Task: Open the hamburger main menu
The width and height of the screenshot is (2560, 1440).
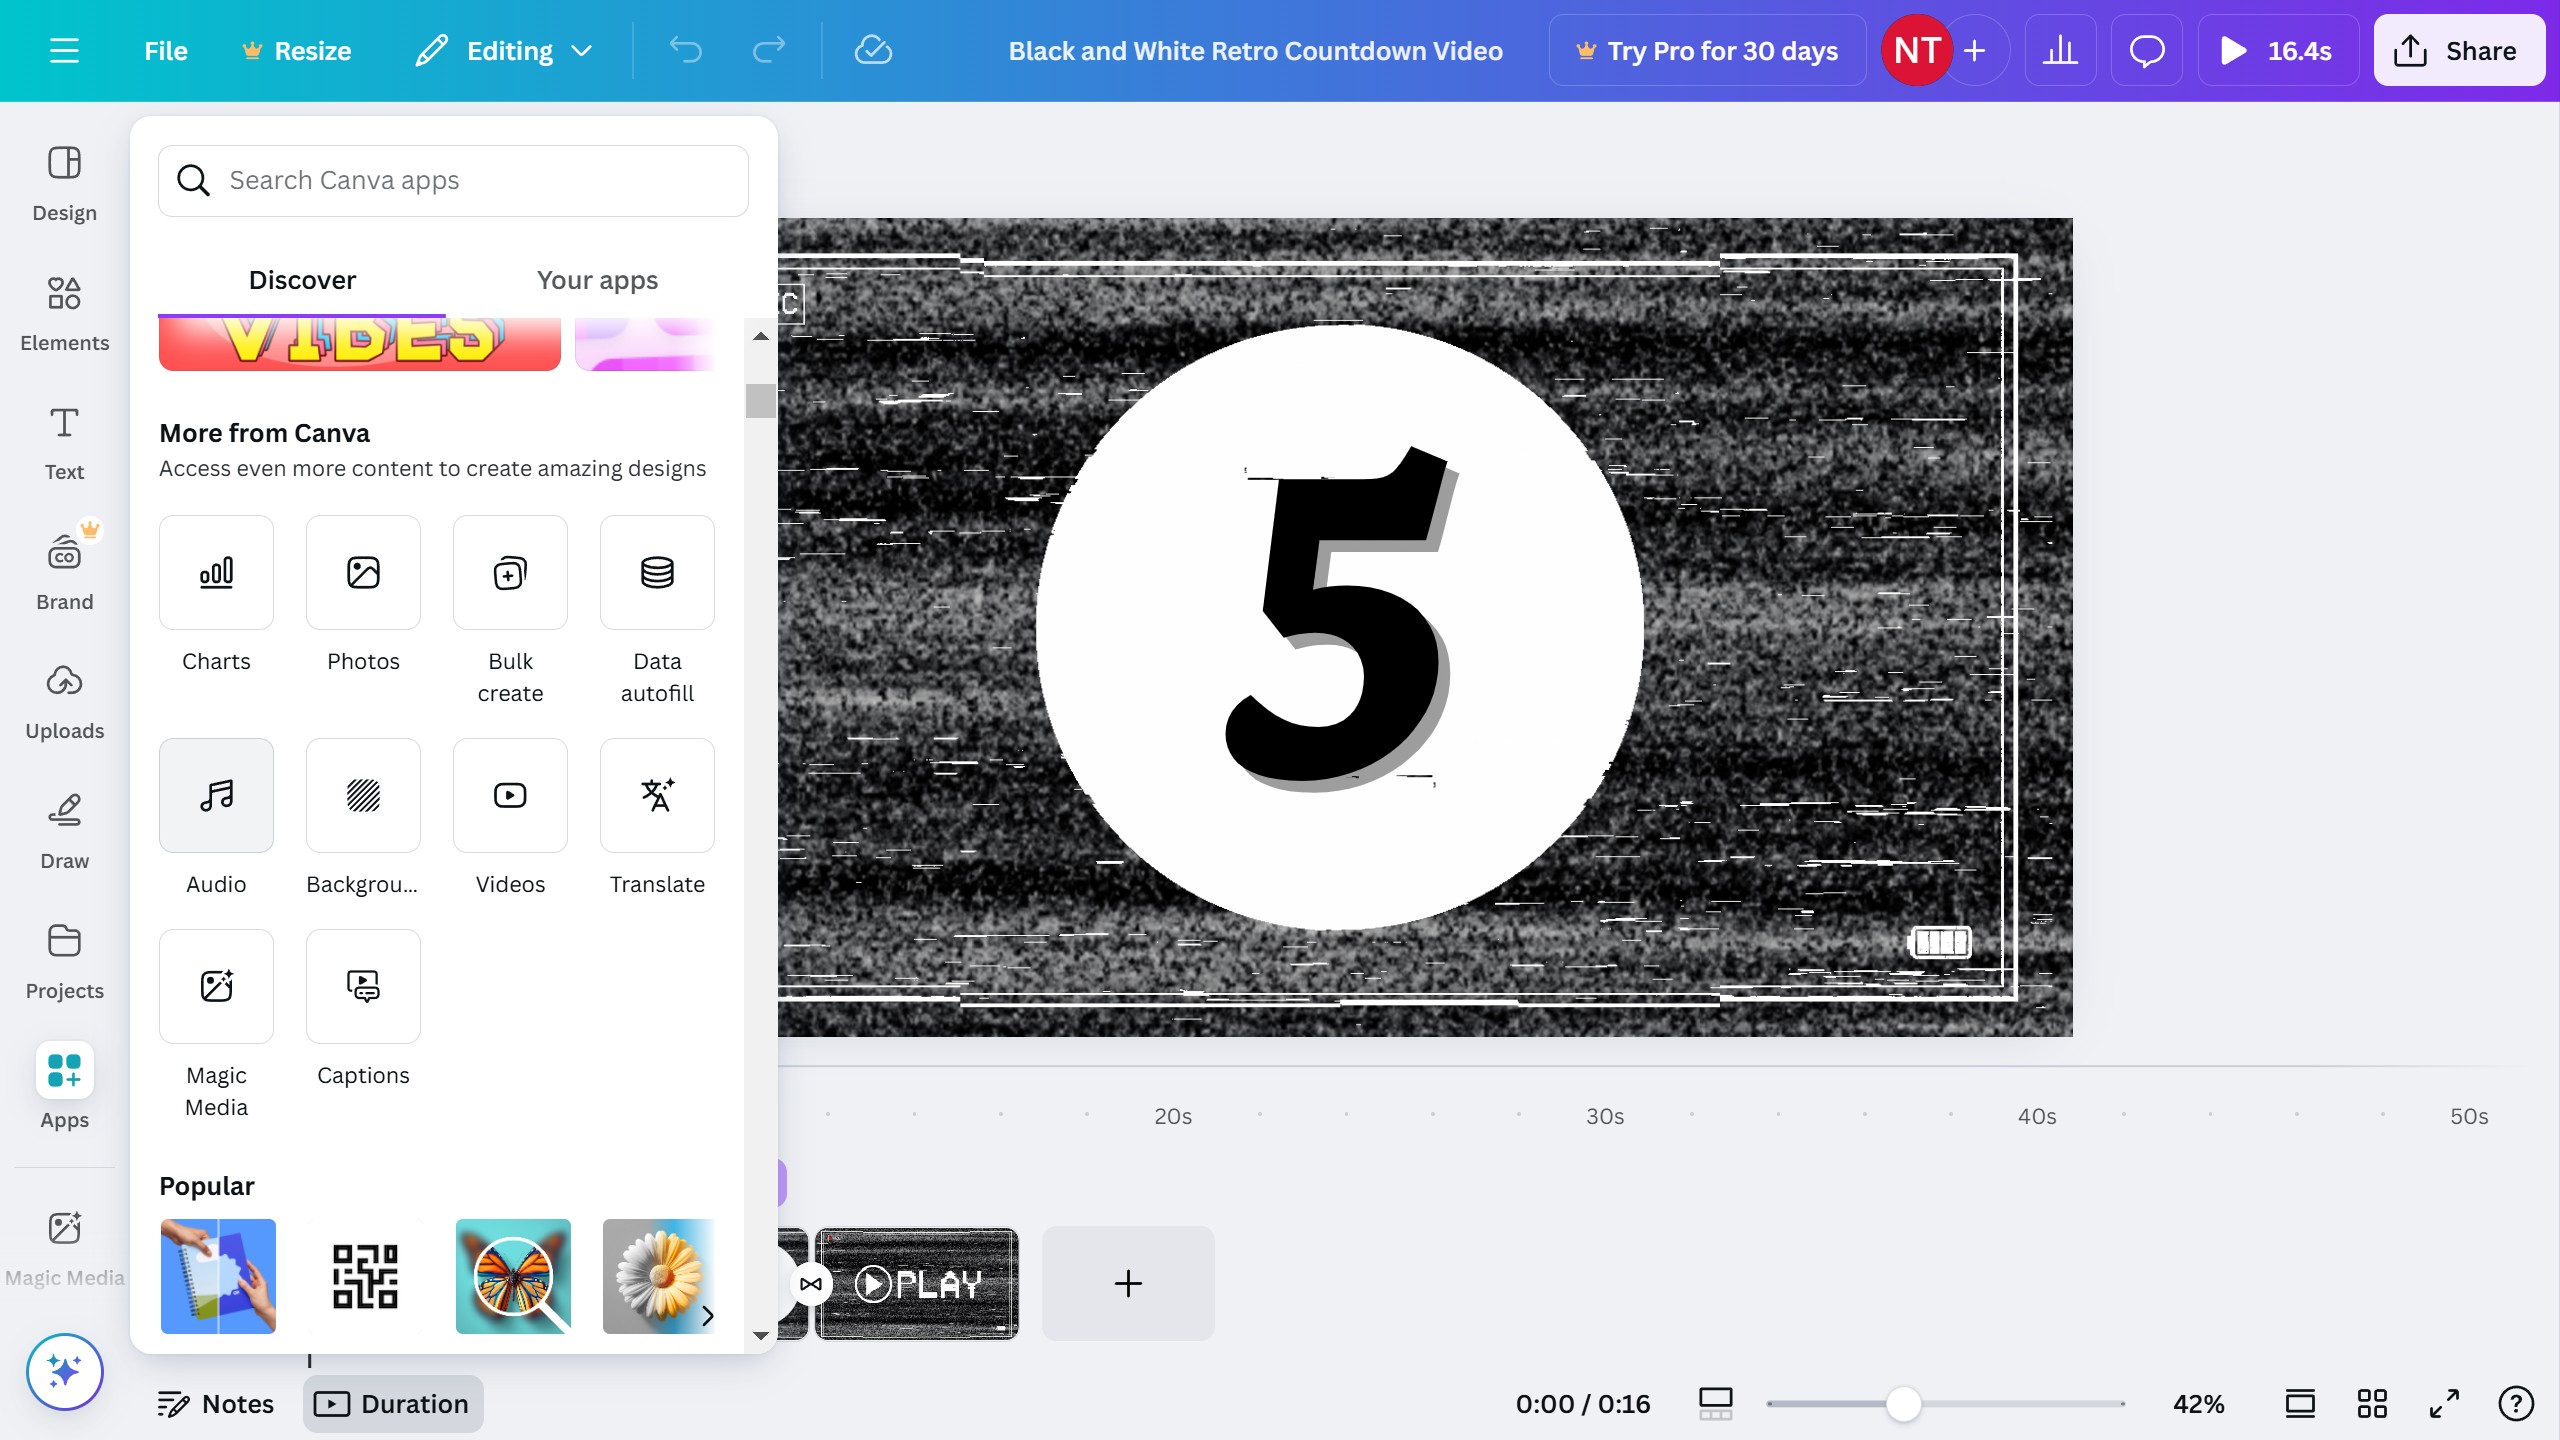Action: [64, 51]
